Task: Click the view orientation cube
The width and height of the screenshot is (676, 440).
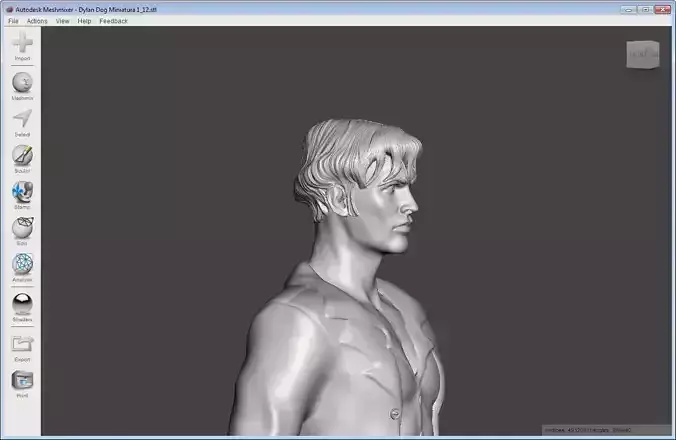Action: pyautogui.click(x=643, y=54)
